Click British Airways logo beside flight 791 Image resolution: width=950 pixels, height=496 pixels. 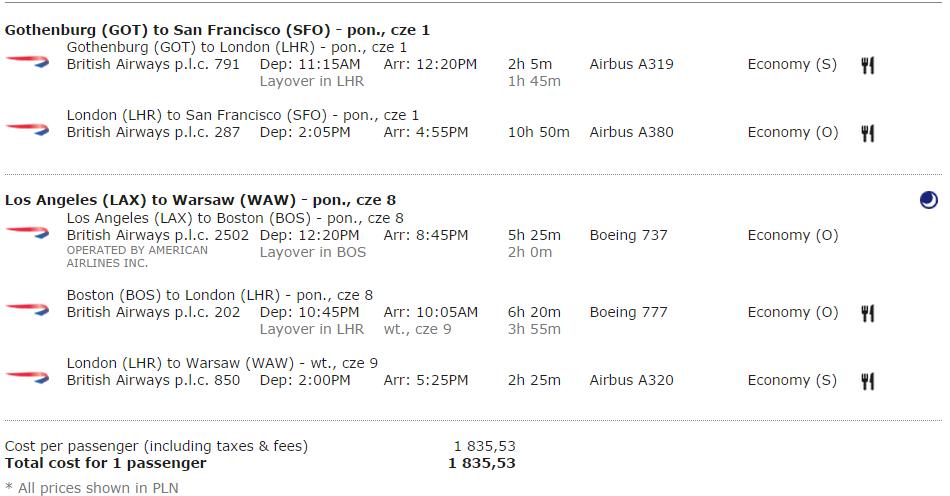(x=27, y=61)
